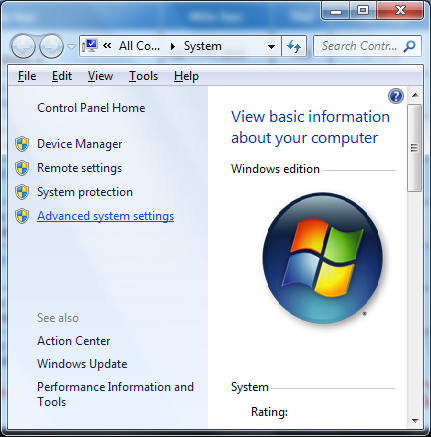Click the Back navigation arrow button
Viewport: 431px width, 437px height.
point(23,46)
